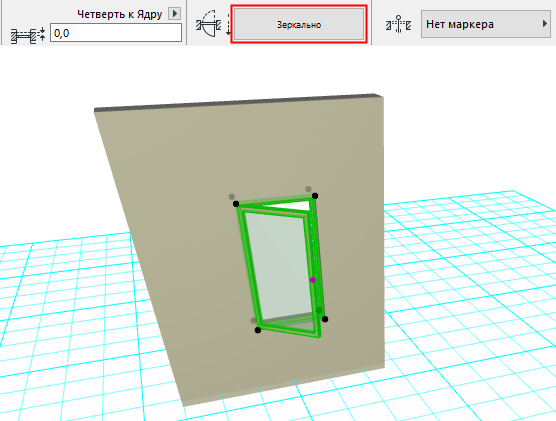This screenshot has height=421, width=556.
Task: Click the wall reveal depth icon
Action: [28, 35]
